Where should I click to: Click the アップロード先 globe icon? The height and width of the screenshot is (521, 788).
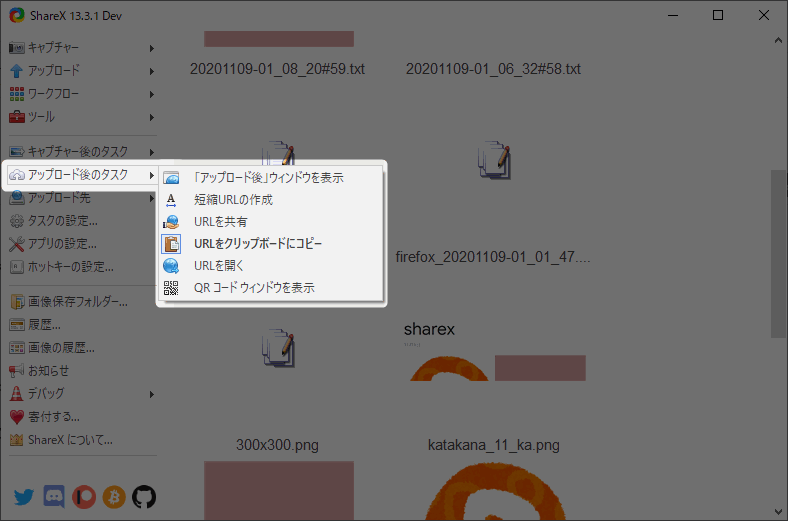click(x=17, y=198)
